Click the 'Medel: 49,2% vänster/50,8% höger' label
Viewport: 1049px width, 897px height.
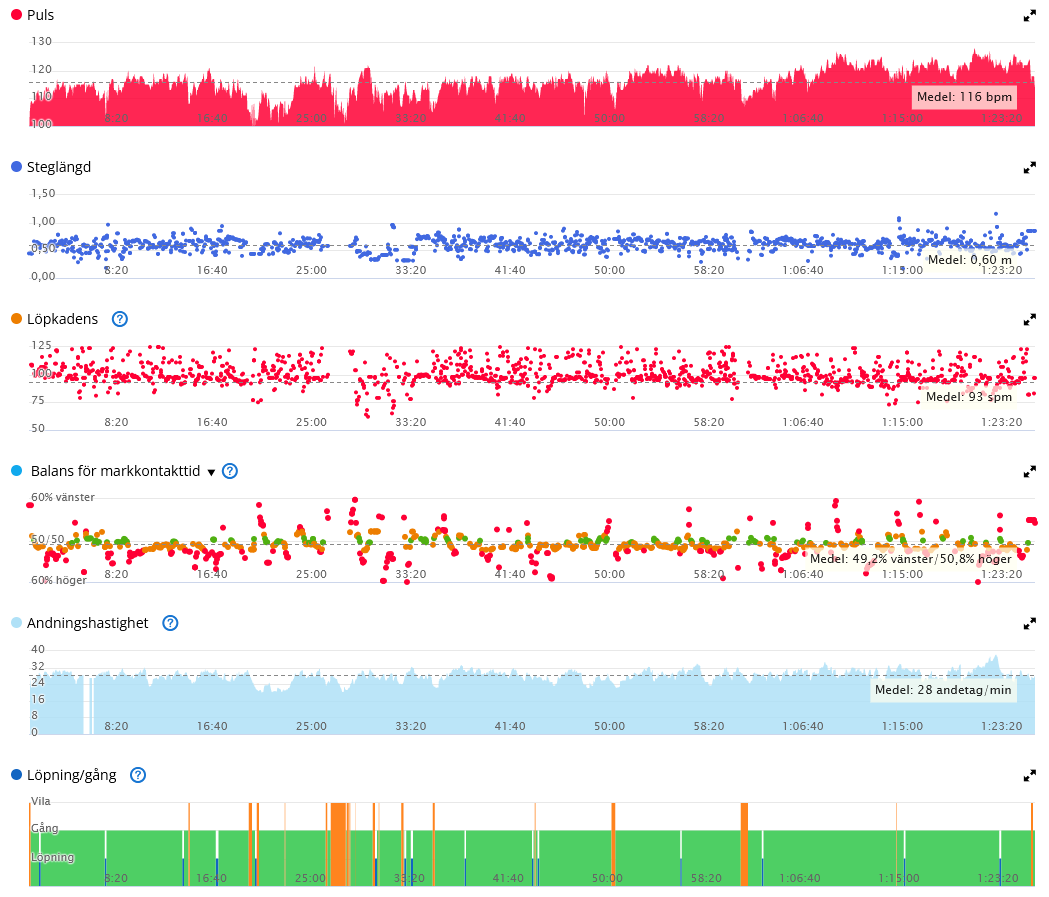(911, 559)
